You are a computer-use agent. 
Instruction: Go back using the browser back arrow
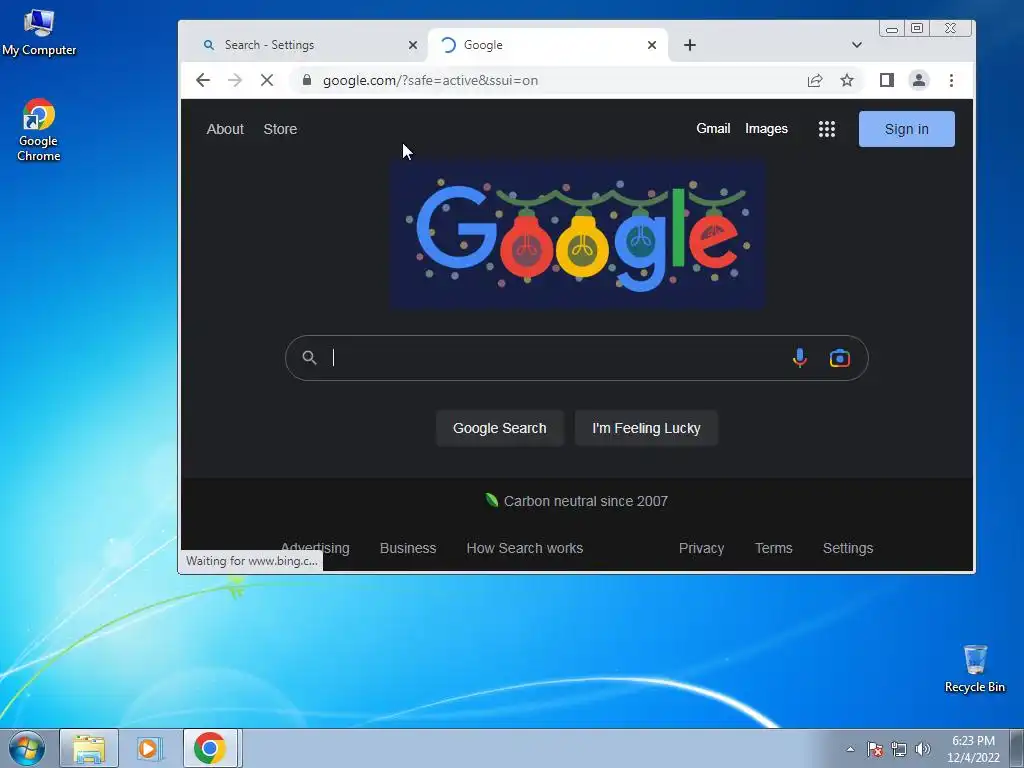[202, 80]
